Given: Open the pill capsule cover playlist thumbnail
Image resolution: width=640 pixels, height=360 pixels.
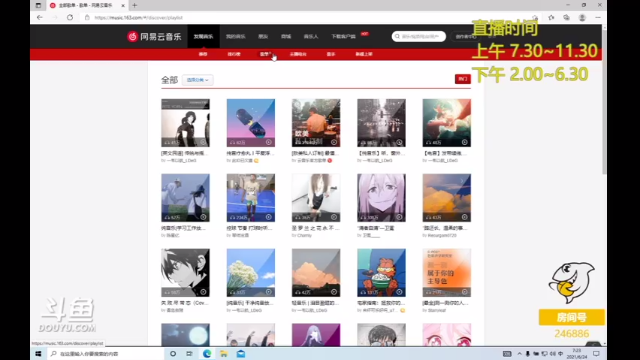Looking at the screenshot, I should tap(251, 123).
